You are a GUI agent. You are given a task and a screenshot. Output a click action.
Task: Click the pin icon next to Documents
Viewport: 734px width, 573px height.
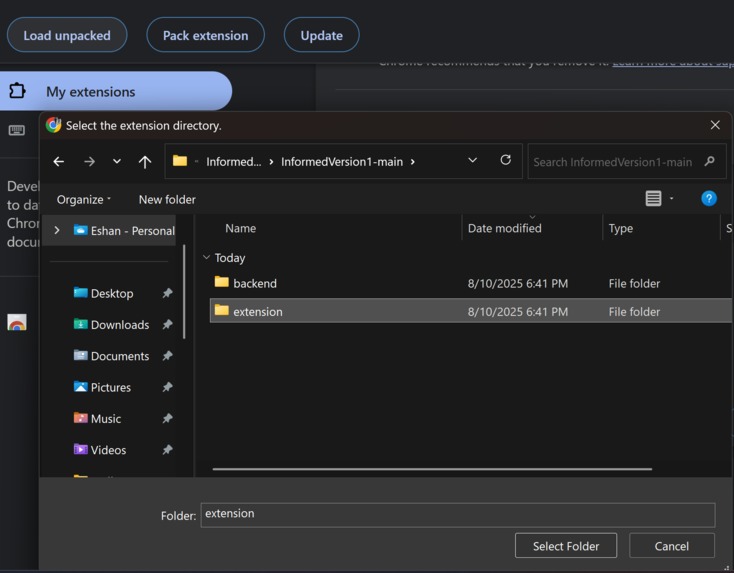tap(167, 356)
